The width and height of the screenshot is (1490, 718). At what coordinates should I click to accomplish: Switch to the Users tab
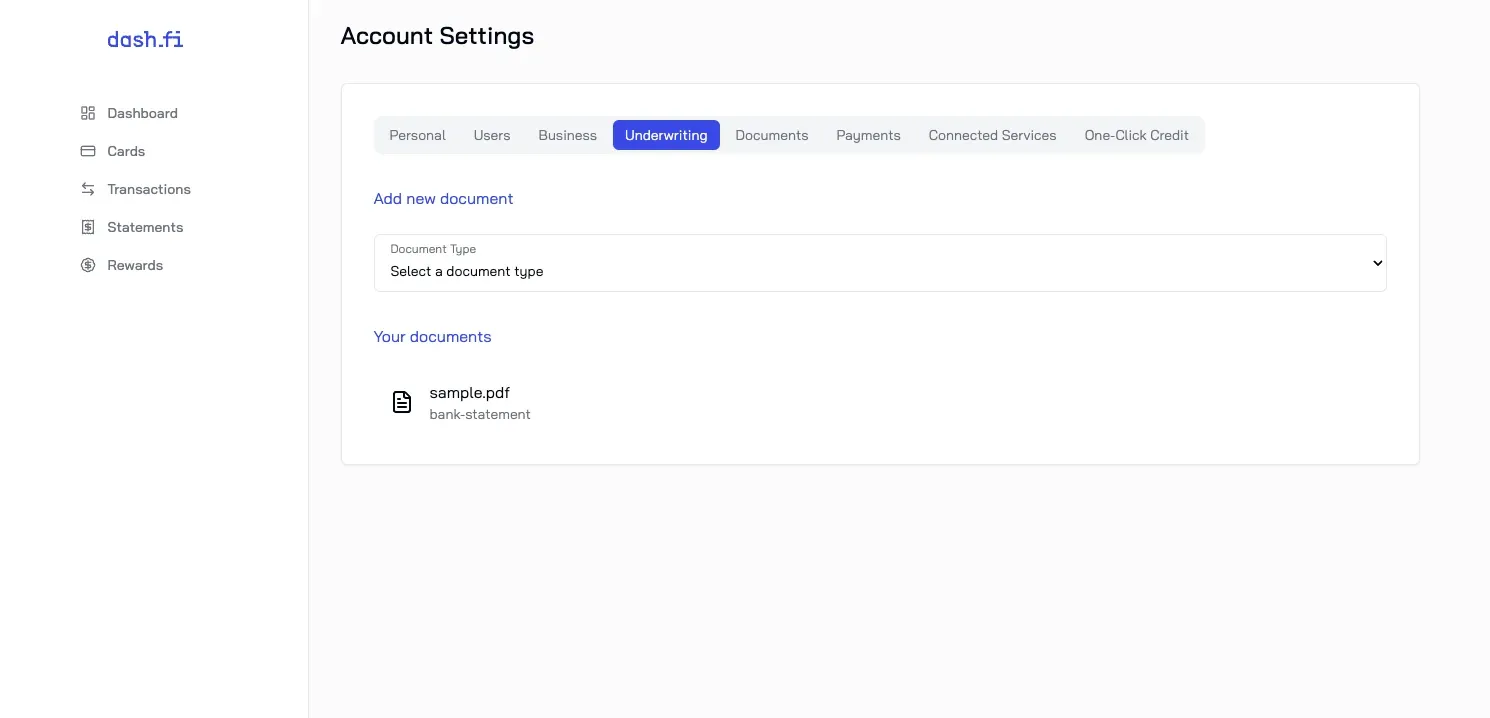click(492, 135)
